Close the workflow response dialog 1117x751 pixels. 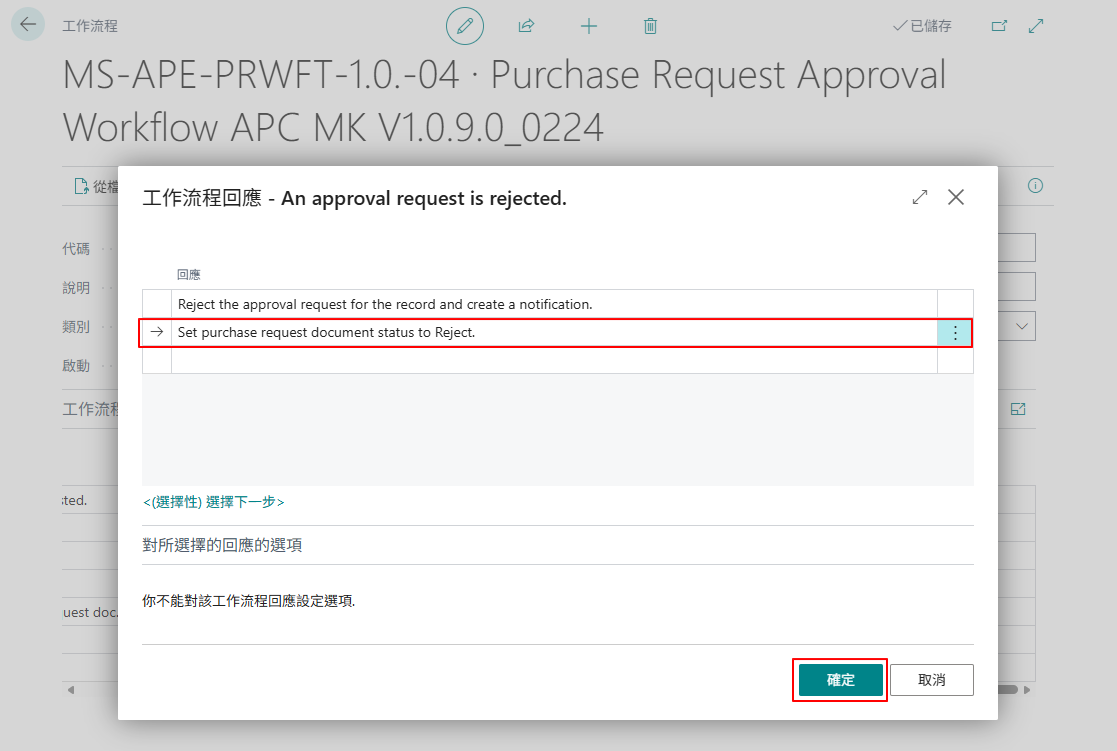[x=956, y=197]
